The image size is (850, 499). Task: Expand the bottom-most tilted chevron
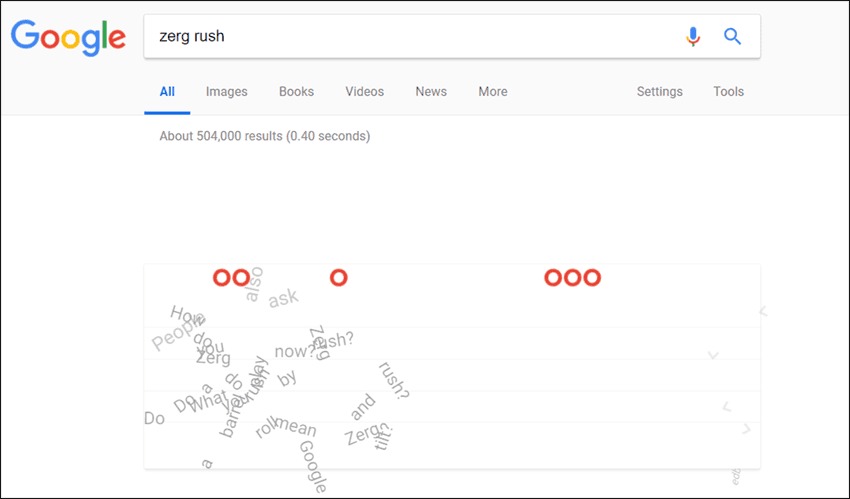click(746, 429)
